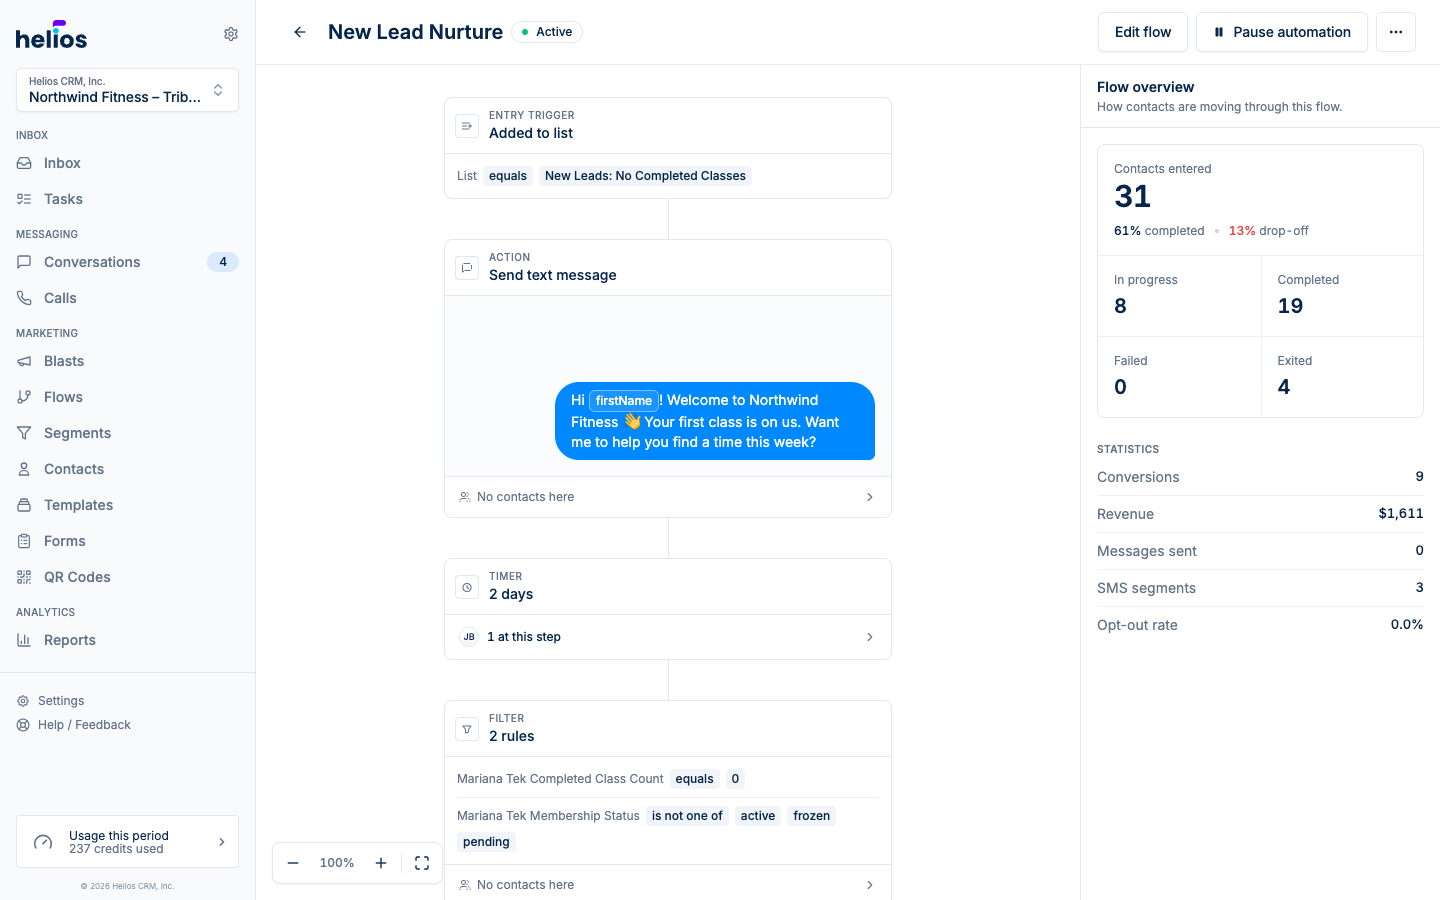Click the firstName variable tag in the message
1440x900 pixels.
point(624,400)
